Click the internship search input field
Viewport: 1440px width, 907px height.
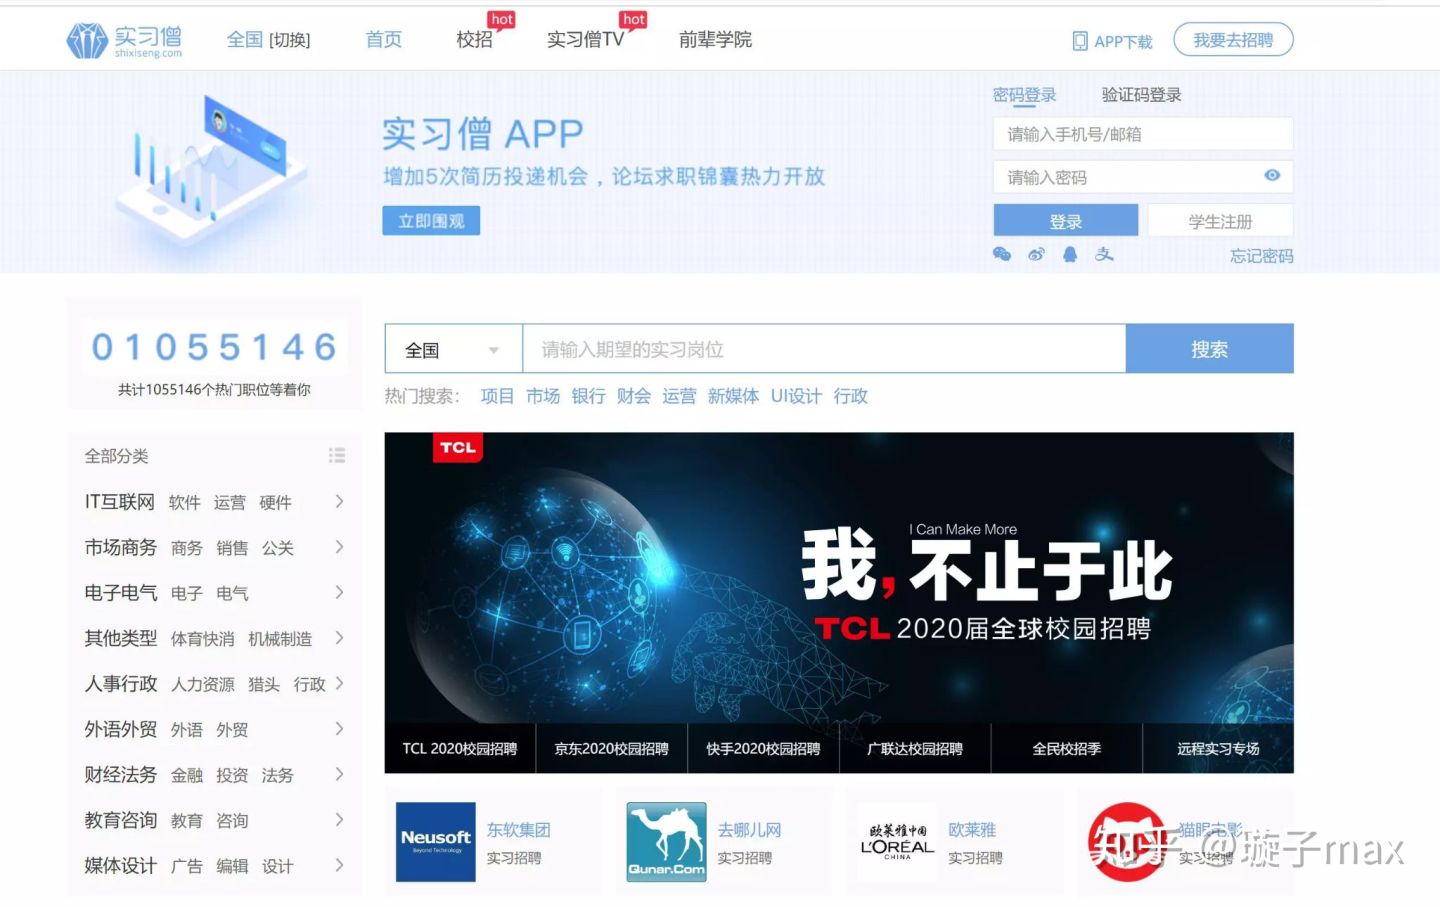820,348
